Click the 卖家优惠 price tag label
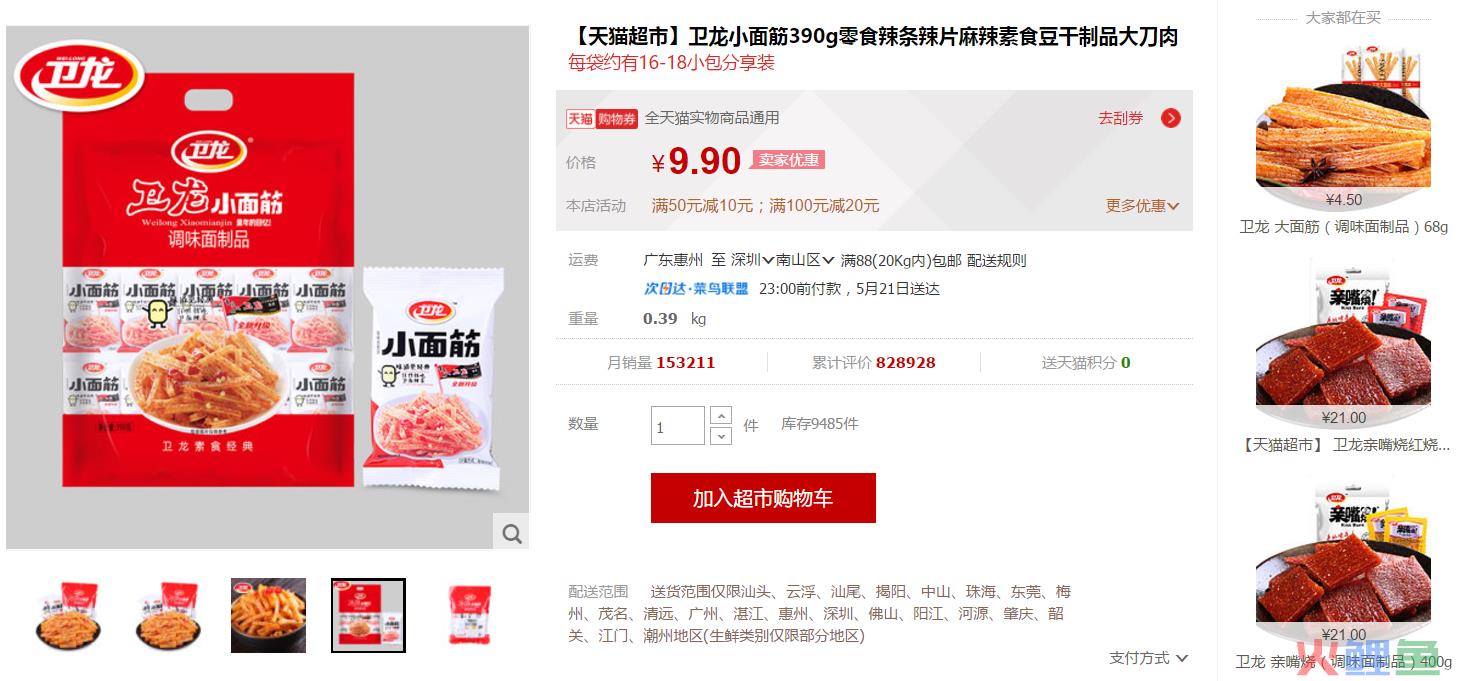This screenshot has width=1464, height=681. (x=788, y=160)
